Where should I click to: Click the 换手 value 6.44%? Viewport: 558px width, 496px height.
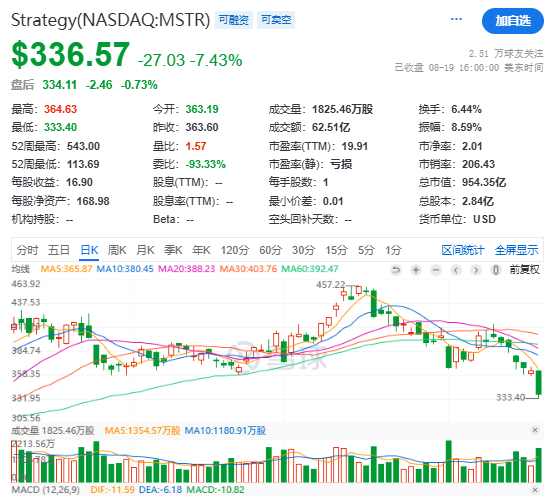[x=466, y=109]
